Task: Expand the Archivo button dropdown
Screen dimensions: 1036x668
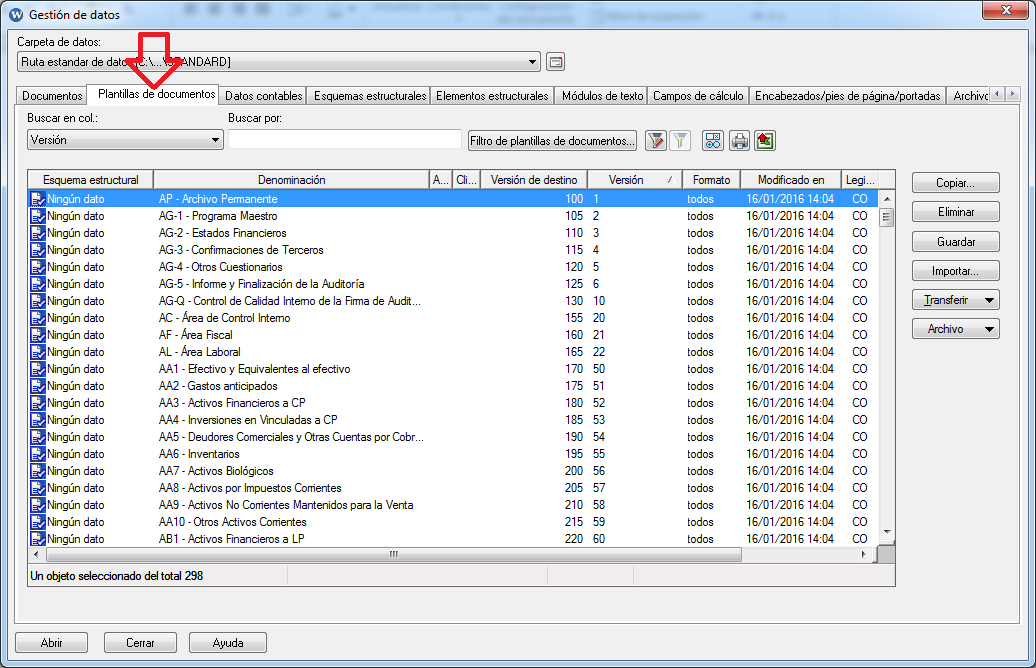Action: point(989,329)
